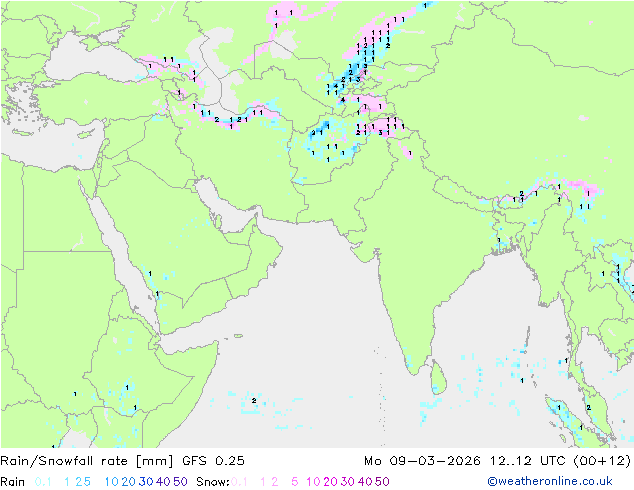This screenshot has height=490, width=634.
Task: Select Snow legend value 5
Action: (295, 482)
